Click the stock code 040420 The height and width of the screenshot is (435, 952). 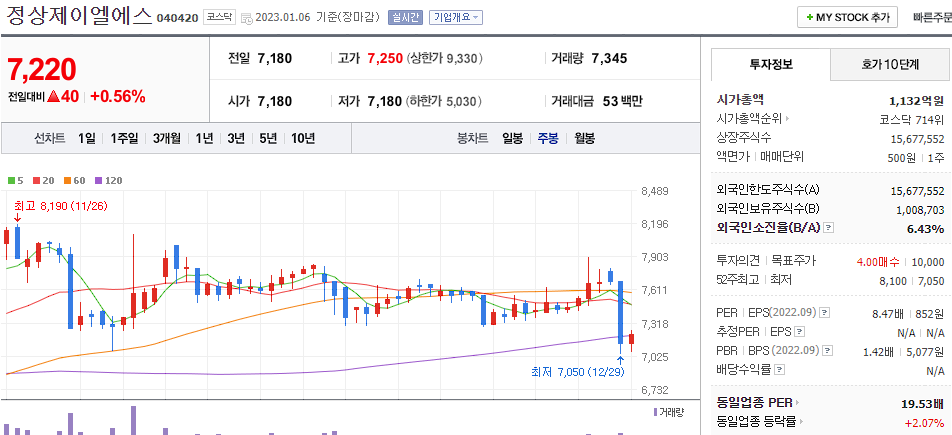(x=177, y=18)
